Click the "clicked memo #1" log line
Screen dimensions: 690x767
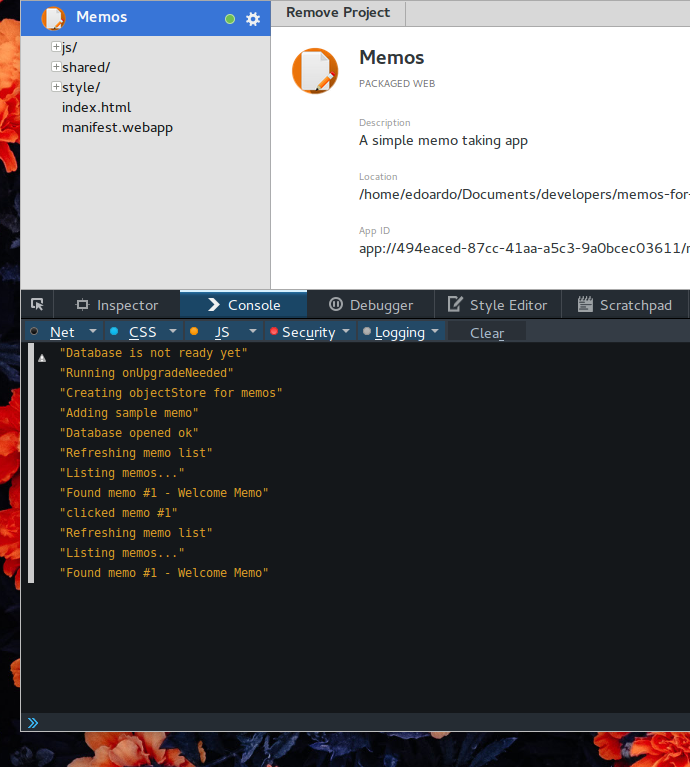(x=118, y=513)
